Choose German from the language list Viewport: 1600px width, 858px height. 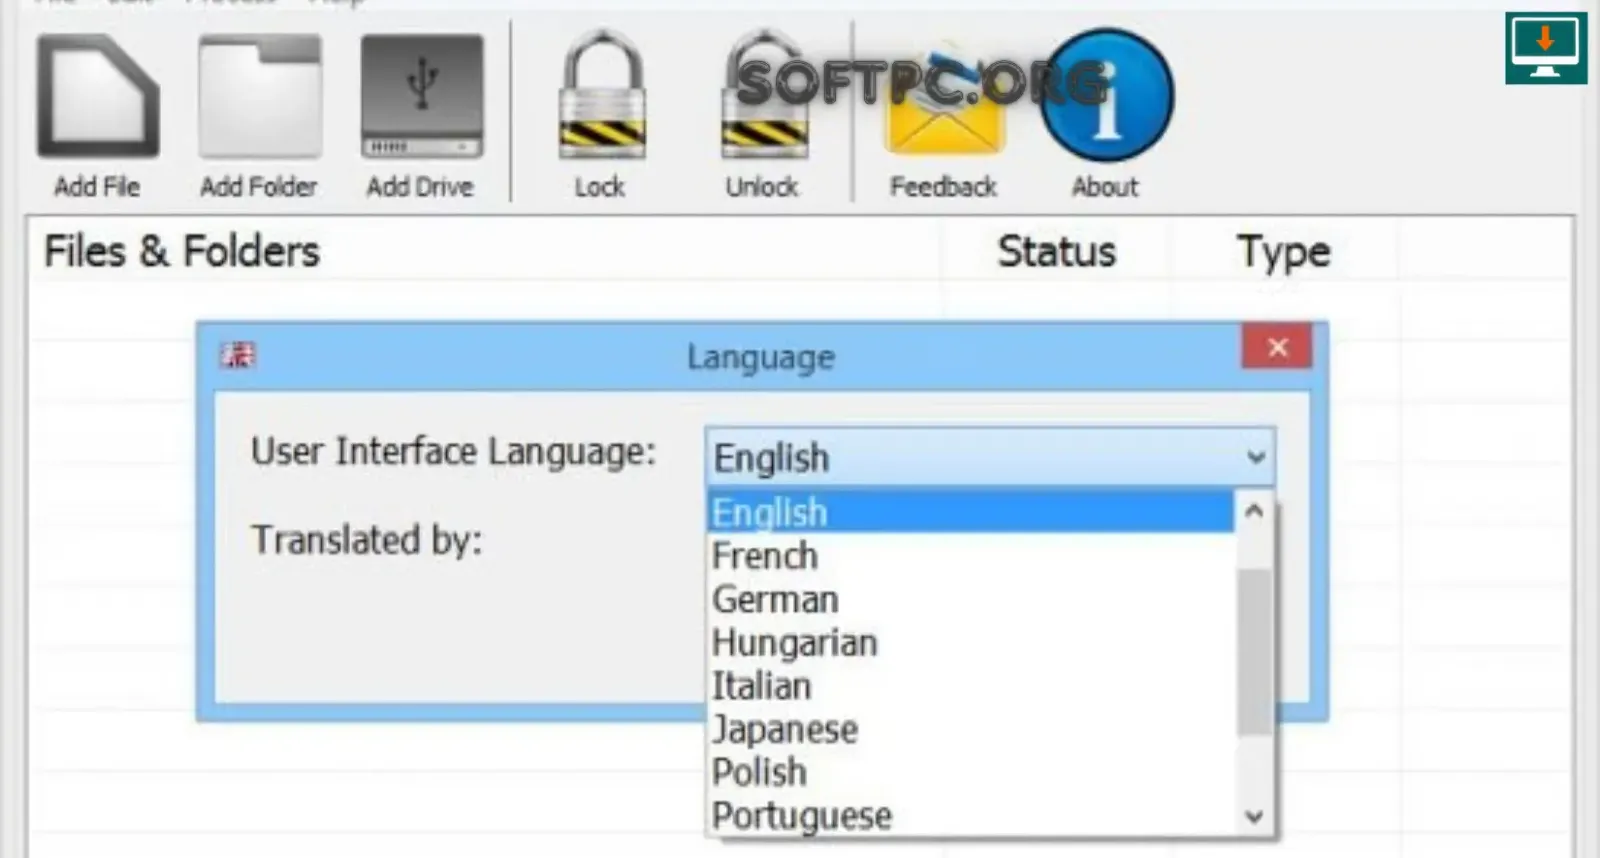pos(970,599)
